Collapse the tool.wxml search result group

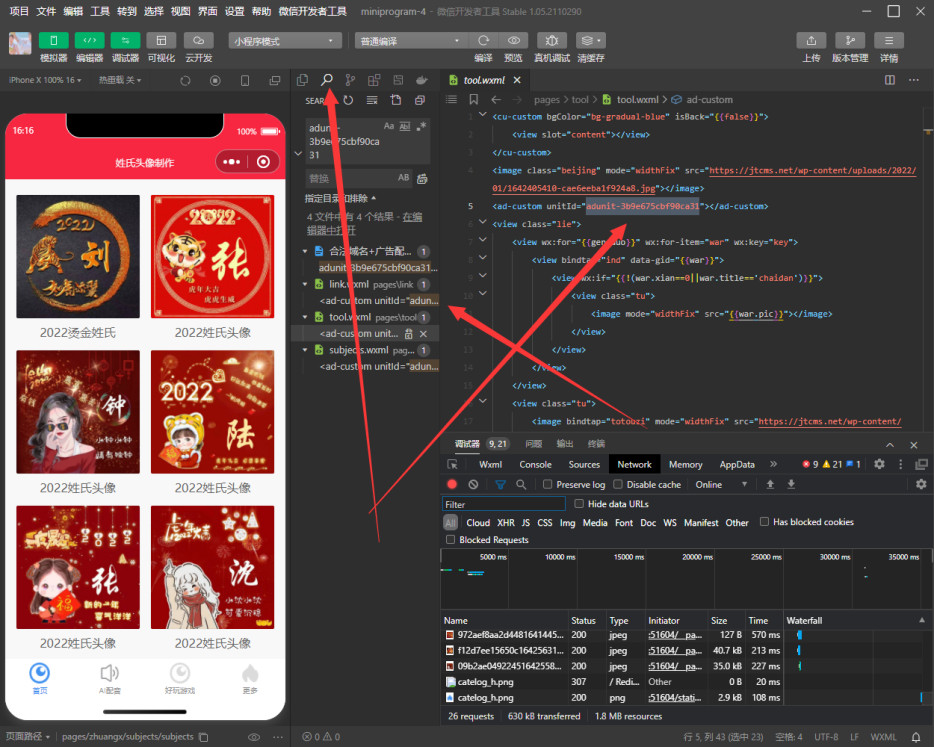[x=305, y=317]
